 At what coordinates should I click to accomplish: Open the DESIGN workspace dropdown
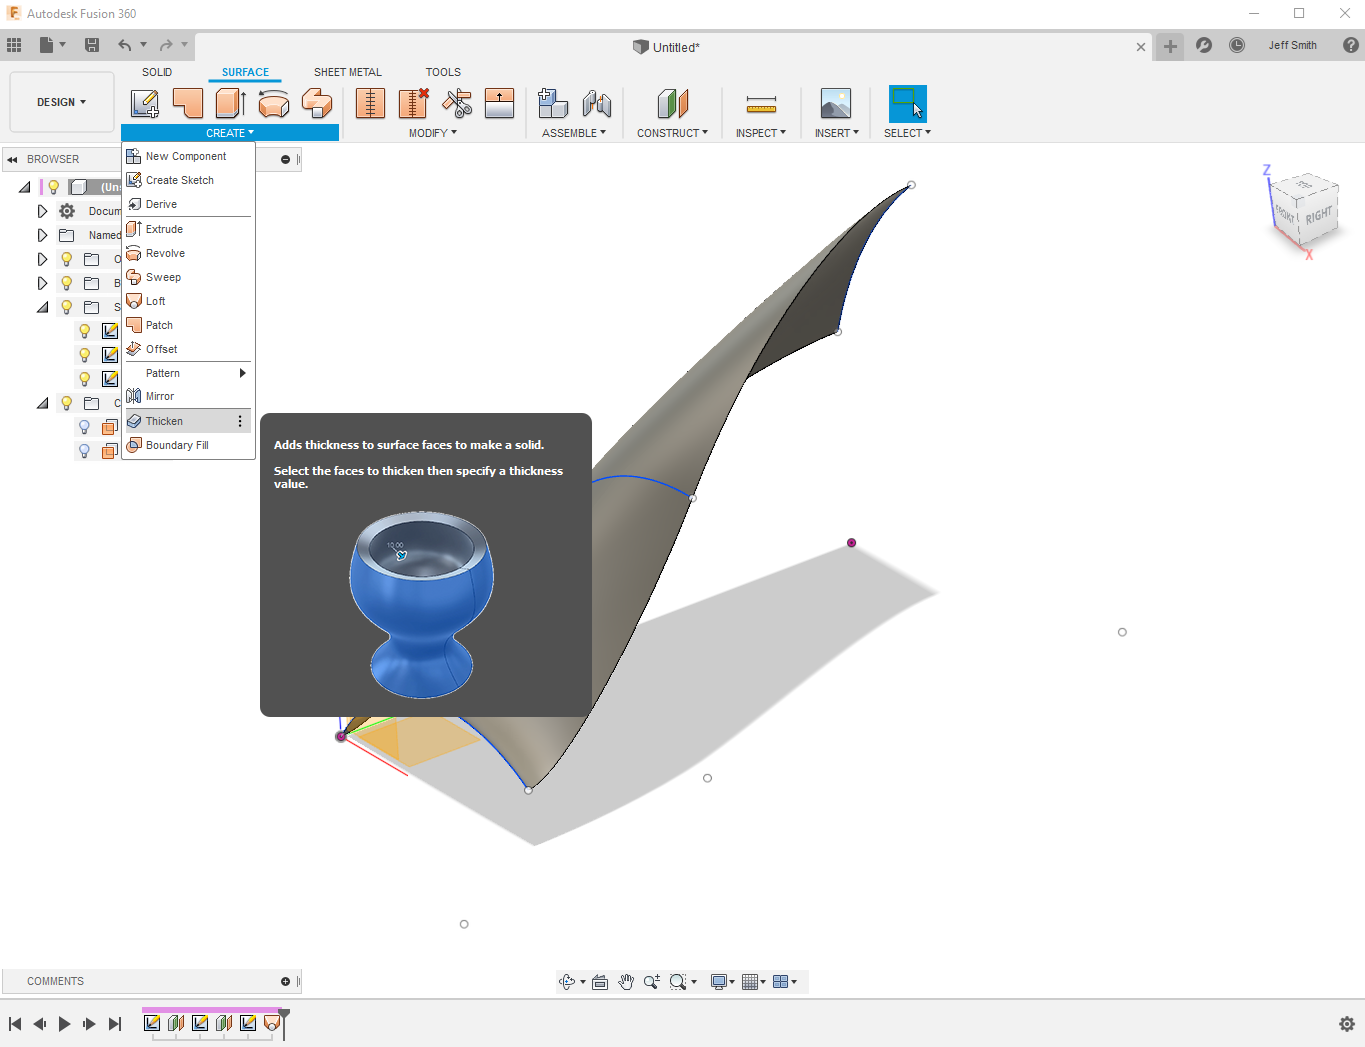coord(62,102)
